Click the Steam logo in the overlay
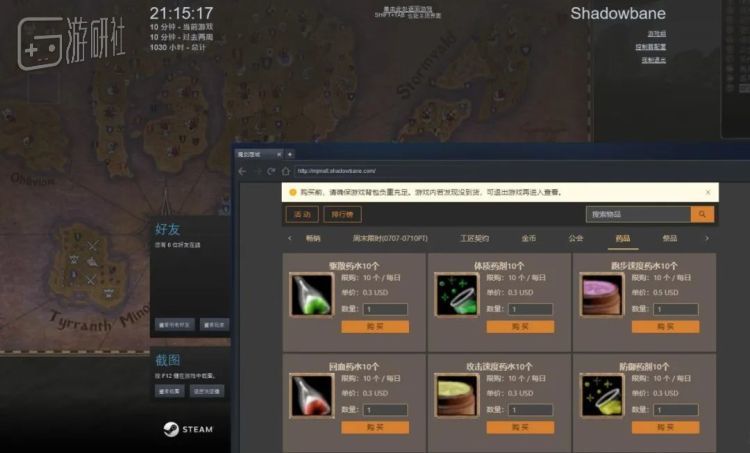Image resolution: width=750 pixels, height=453 pixels. coord(188,429)
